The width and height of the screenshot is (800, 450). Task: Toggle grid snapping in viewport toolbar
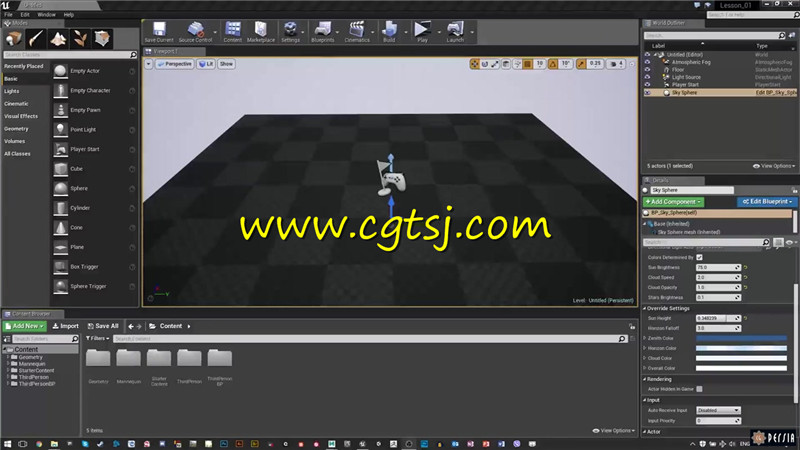tap(528, 64)
